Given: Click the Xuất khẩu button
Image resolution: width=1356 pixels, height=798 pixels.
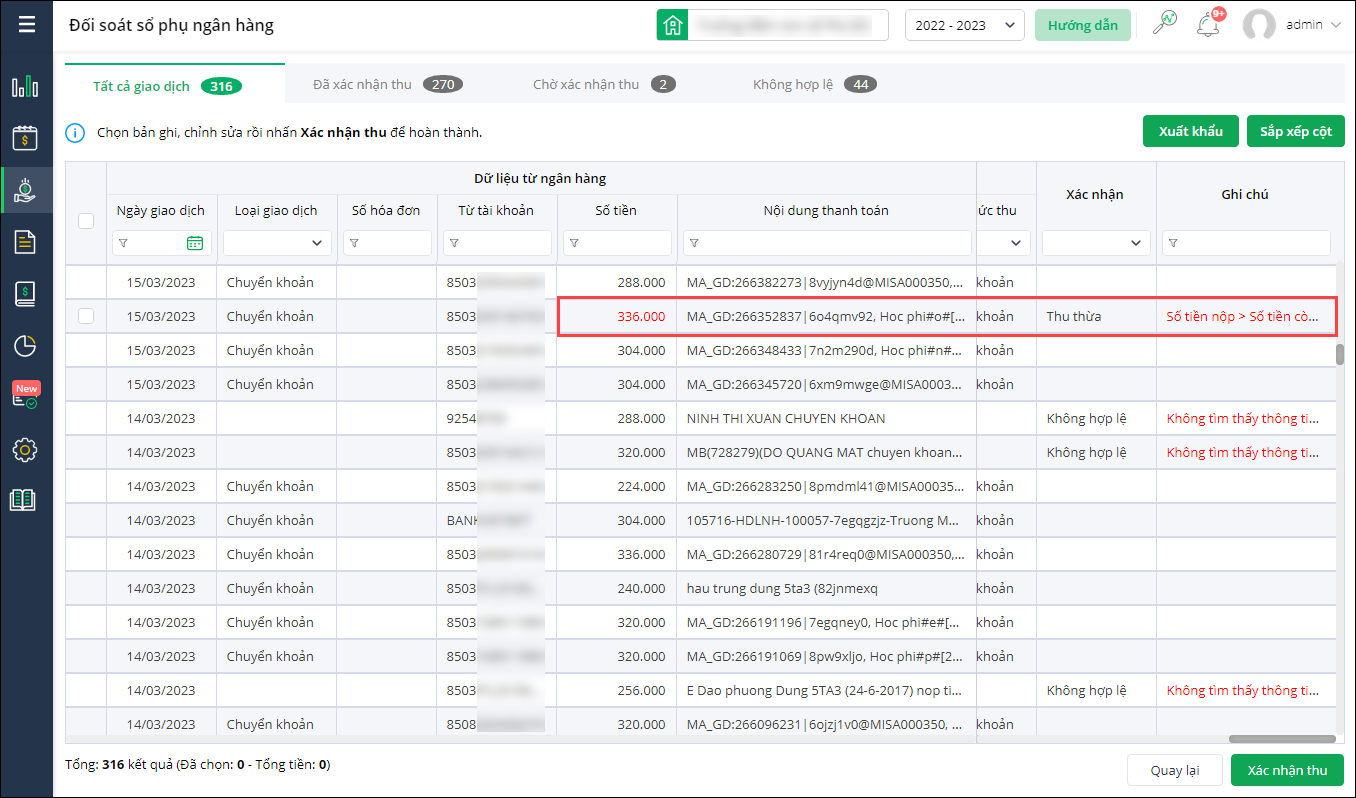Looking at the screenshot, I should click(x=1190, y=131).
